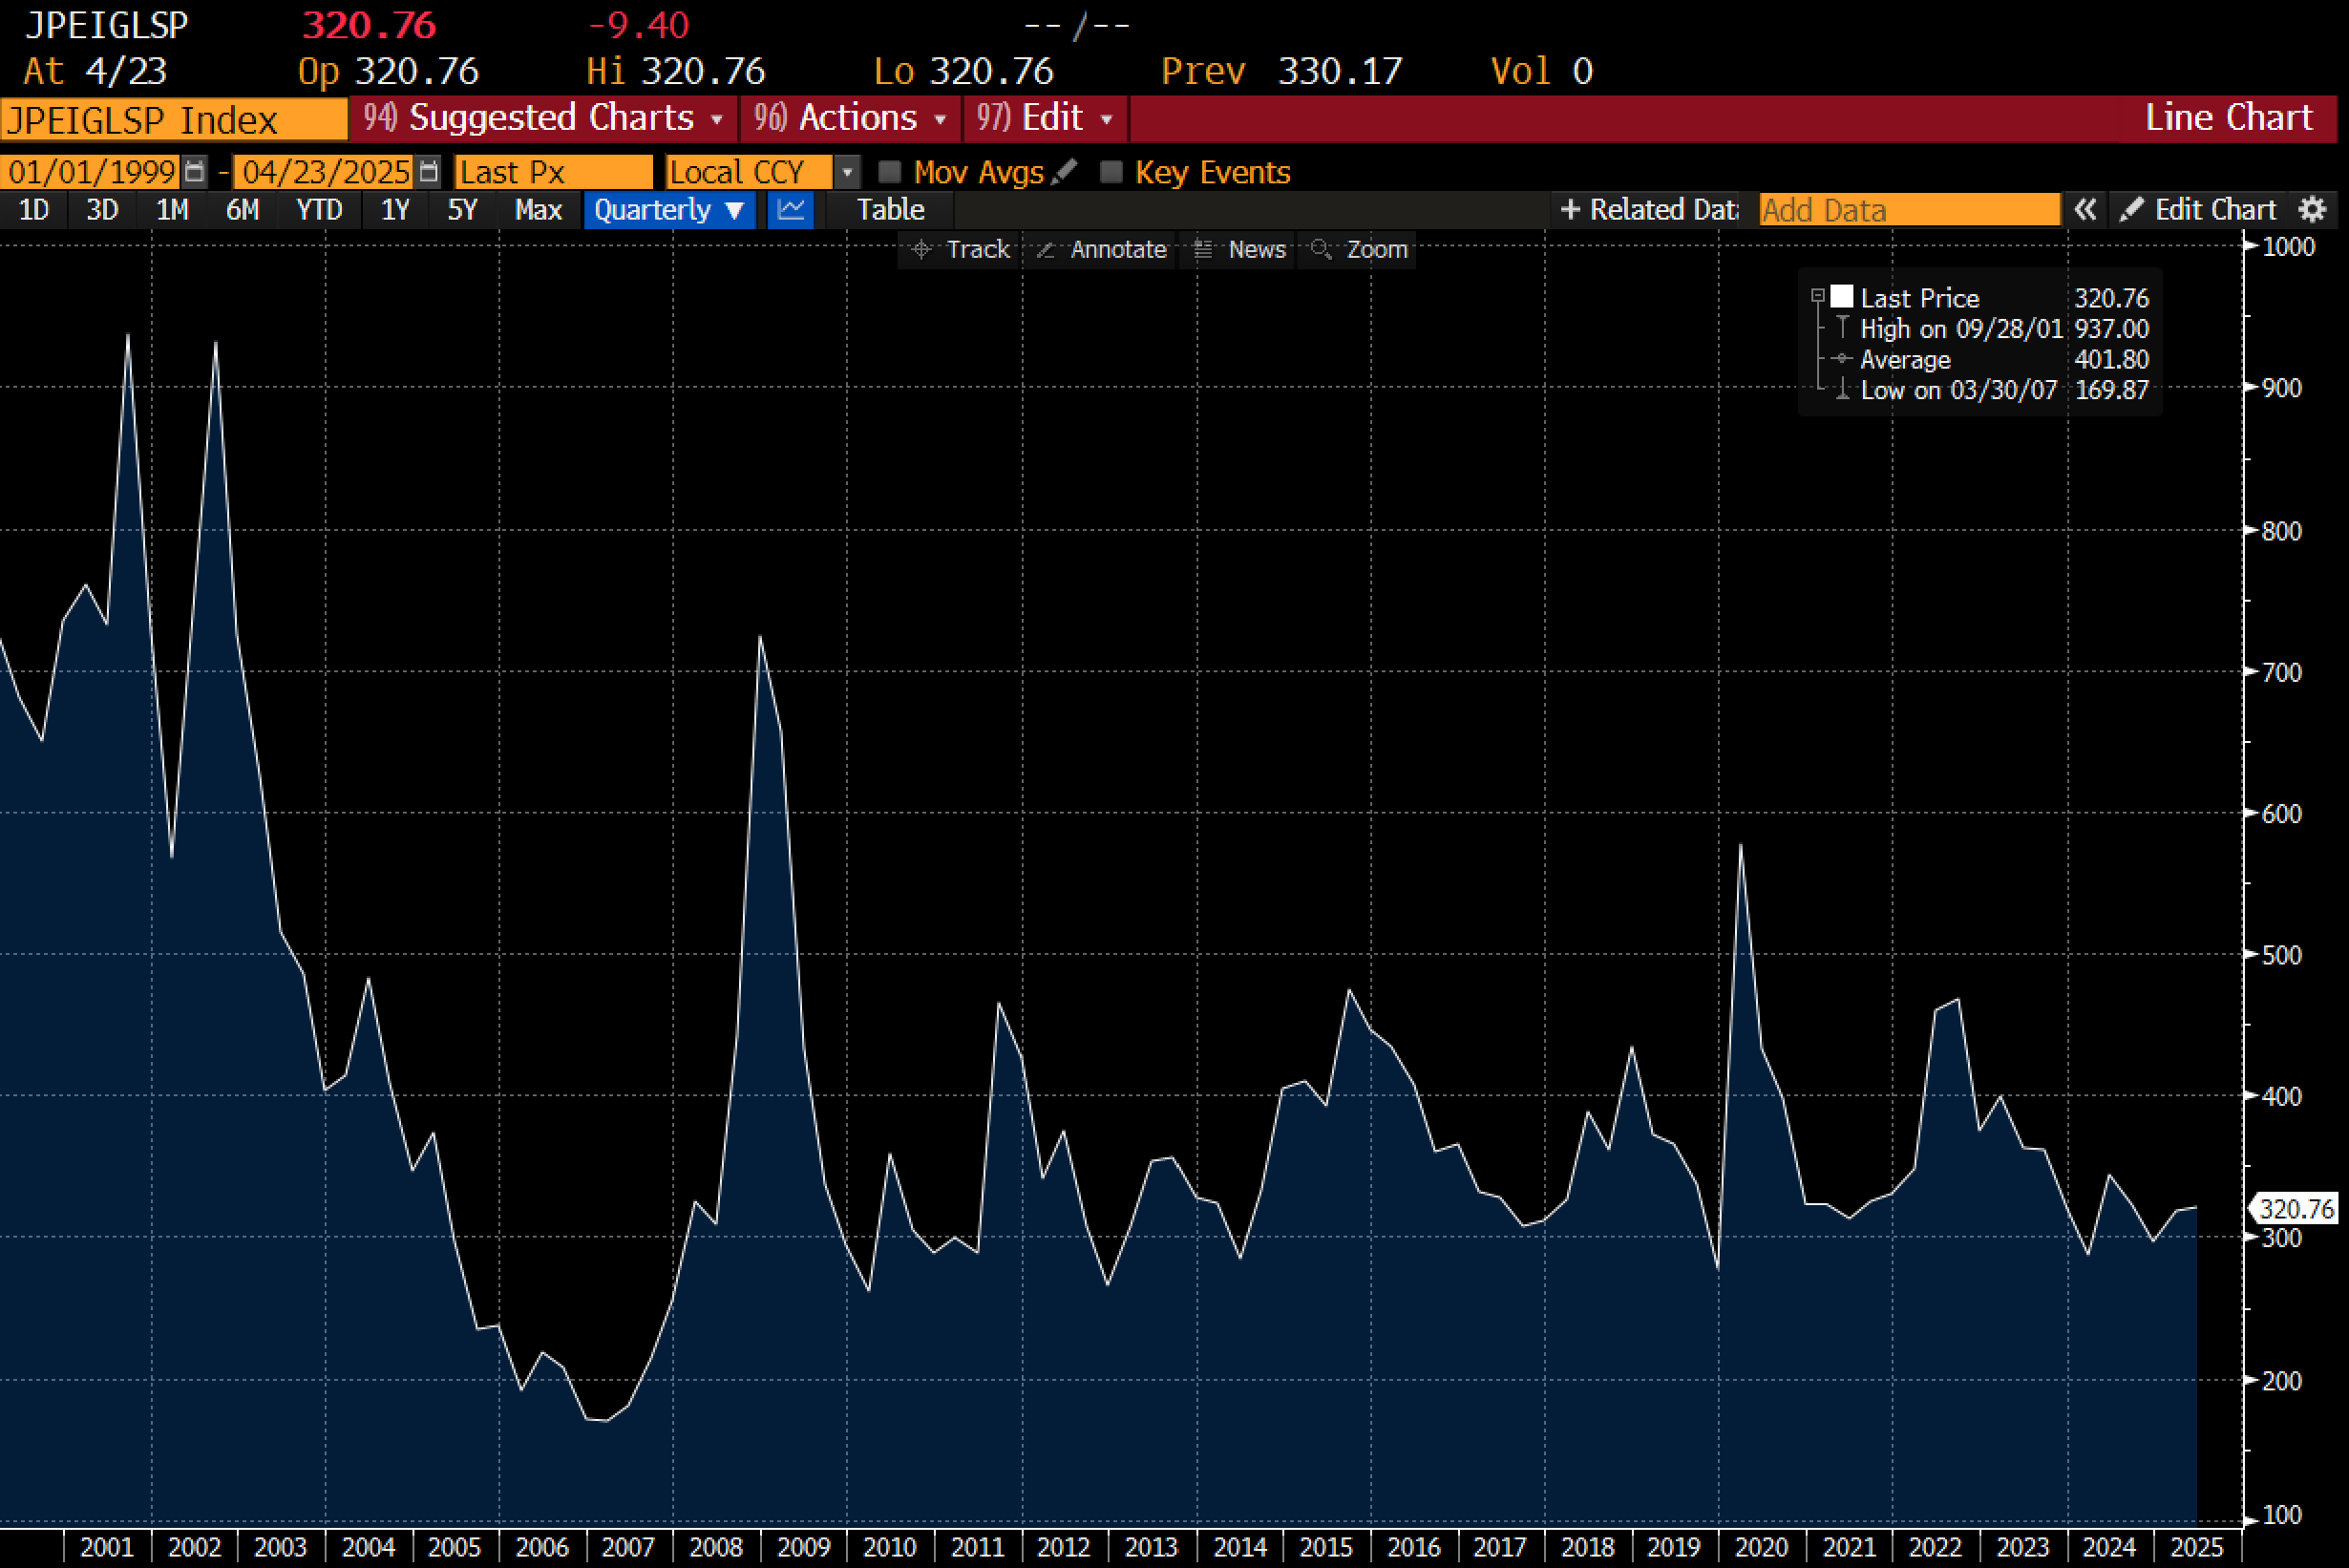Image resolution: width=2349 pixels, height=1568 pixels.
Task: Click the 2008 year axis label
Action: [716, 1547]
